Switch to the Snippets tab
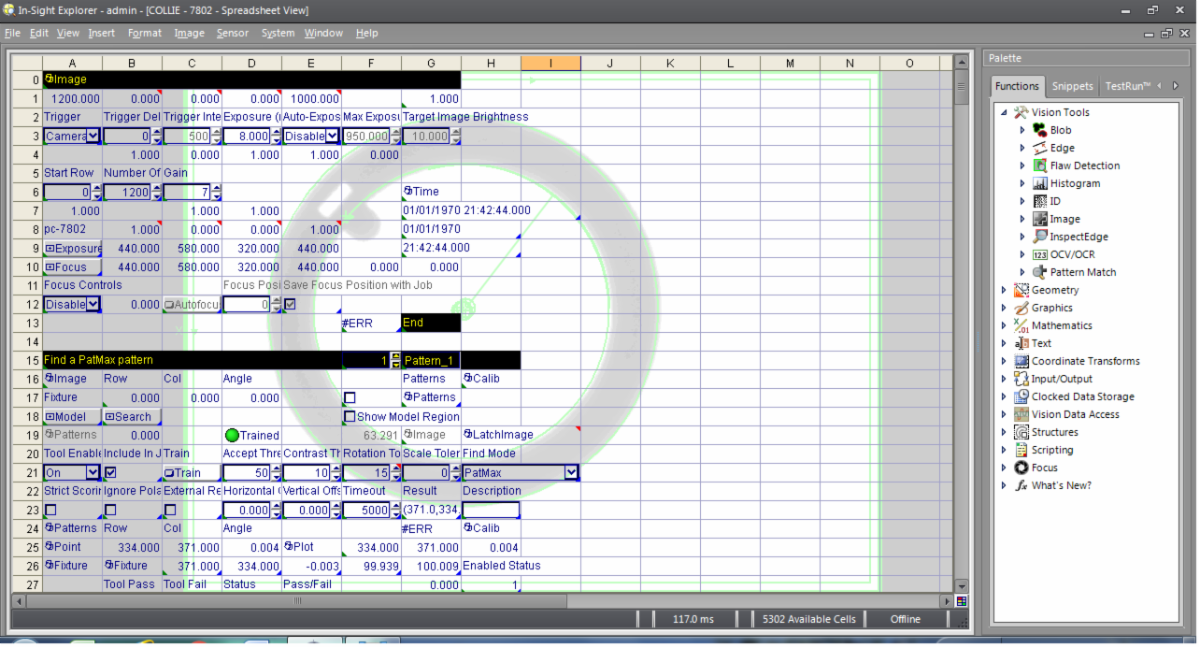1200x648 pixels. (x=1072, y=86)
